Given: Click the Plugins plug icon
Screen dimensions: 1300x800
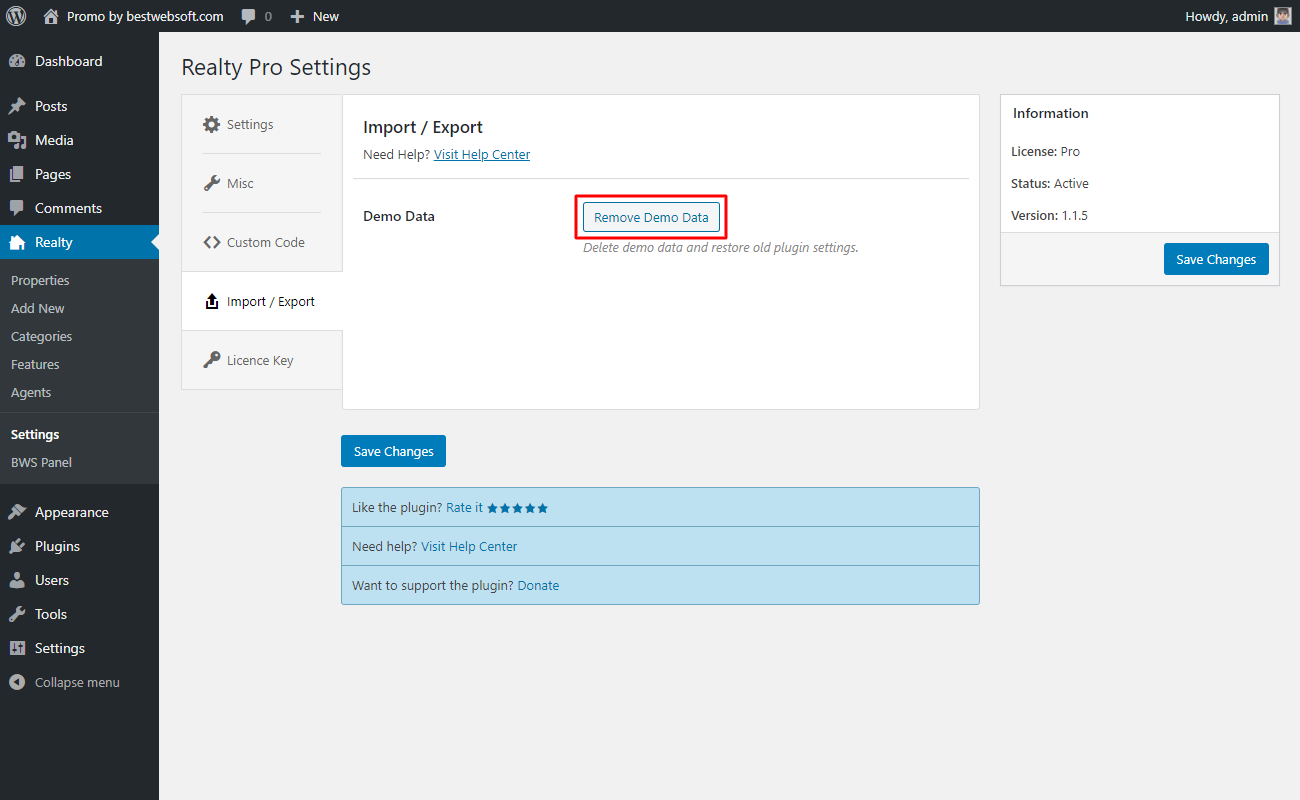Looking at the screenshot, I should tap(17, 546).
